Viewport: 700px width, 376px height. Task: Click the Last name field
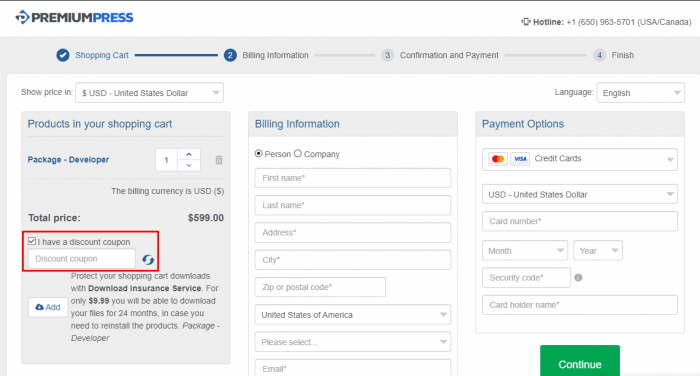click(353, 205)
